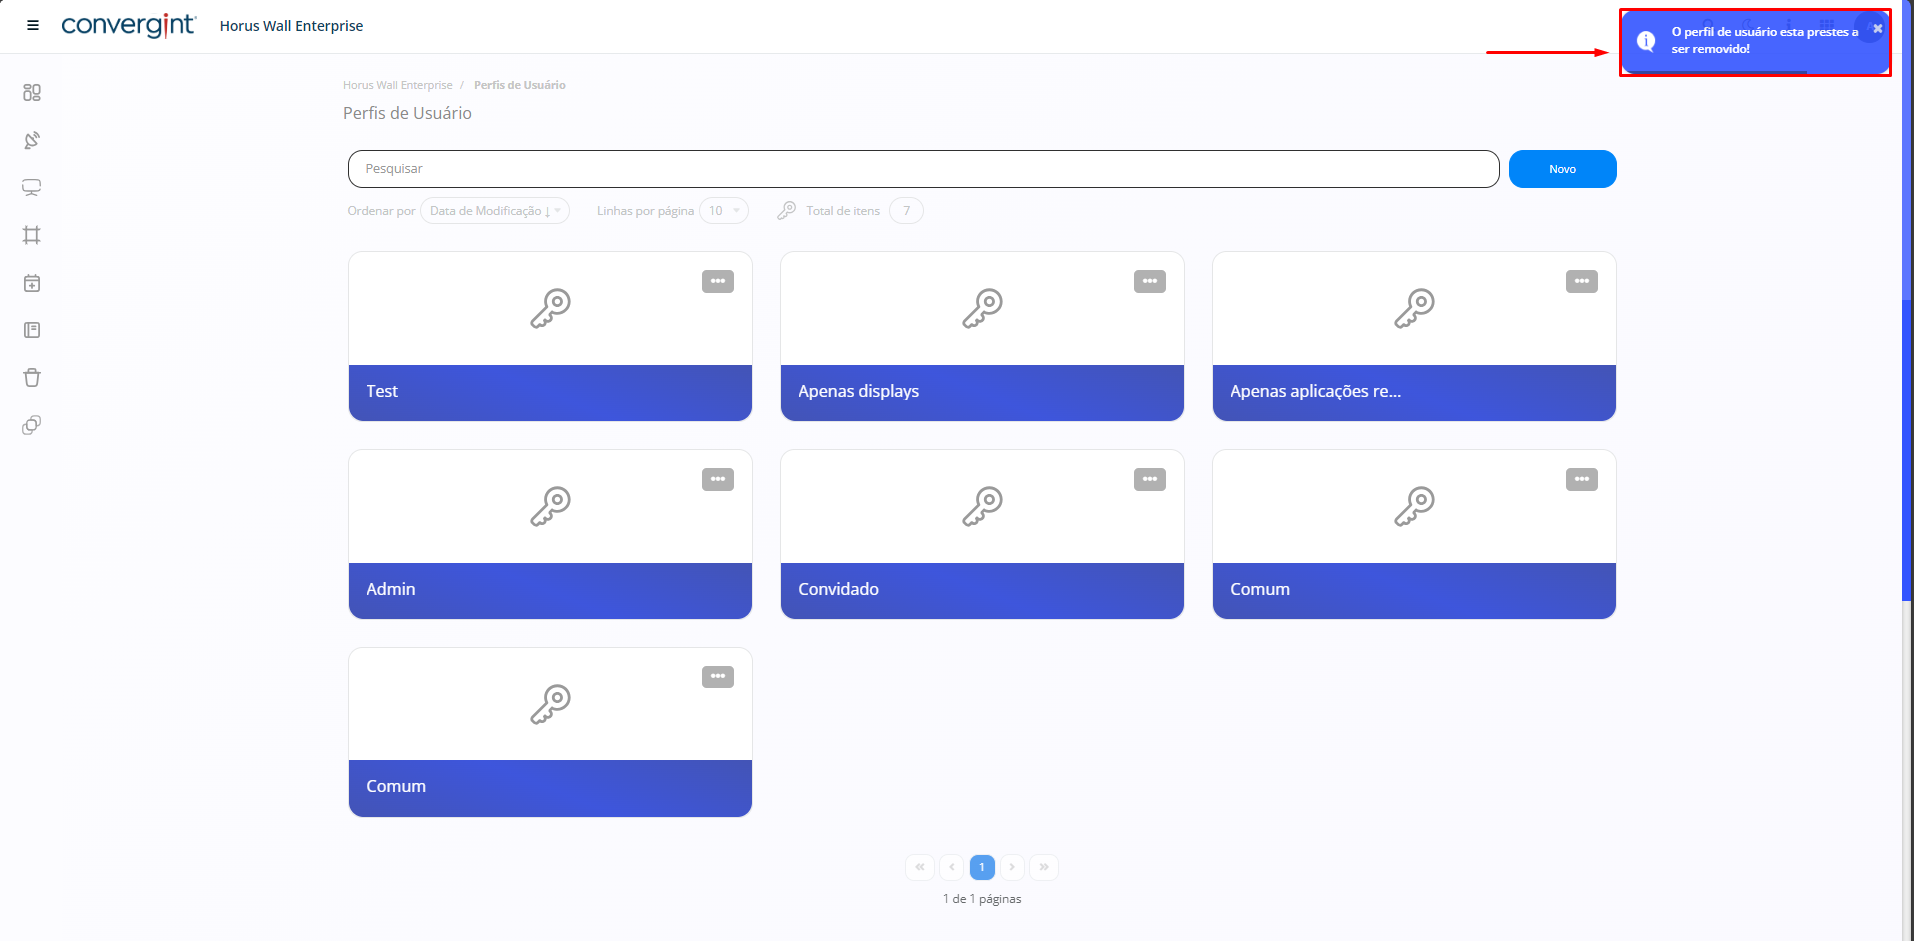Open the news panel icon in the sidebar
The width and height of the screenshot is (1914, 941).
[32, 330]
